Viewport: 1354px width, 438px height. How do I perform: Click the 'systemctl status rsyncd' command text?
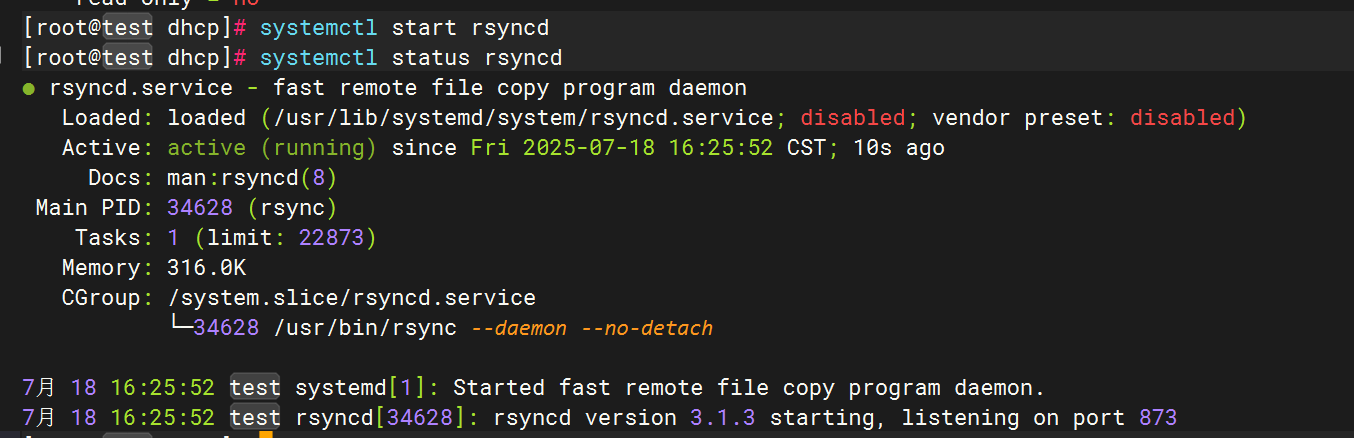tap(411, 58)
